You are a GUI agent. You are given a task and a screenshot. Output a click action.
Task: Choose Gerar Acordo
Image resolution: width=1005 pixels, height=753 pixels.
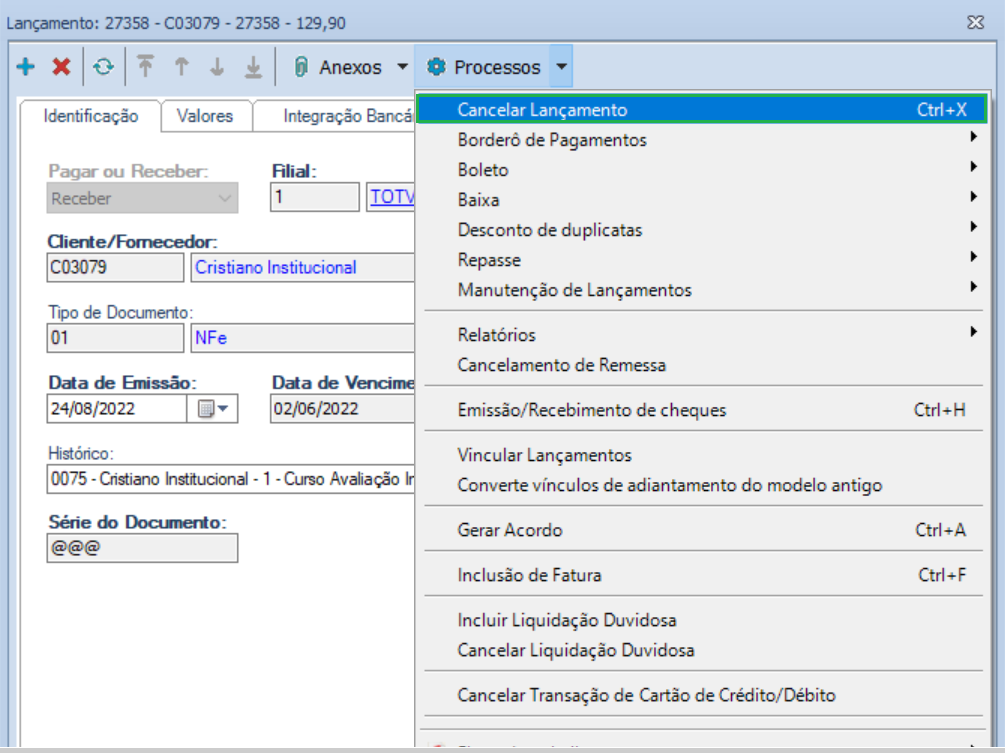tap(703, 530)
